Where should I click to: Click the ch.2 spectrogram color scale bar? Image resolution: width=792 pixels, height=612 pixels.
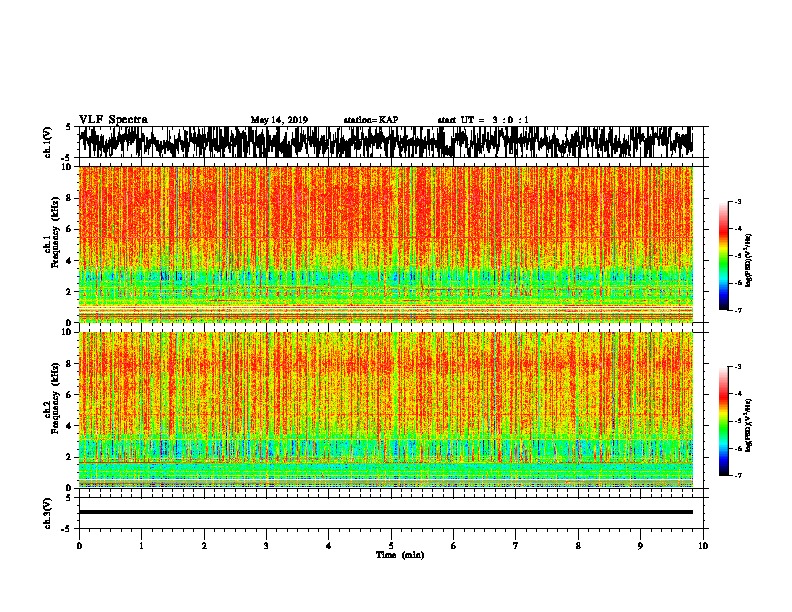point(724,421)
